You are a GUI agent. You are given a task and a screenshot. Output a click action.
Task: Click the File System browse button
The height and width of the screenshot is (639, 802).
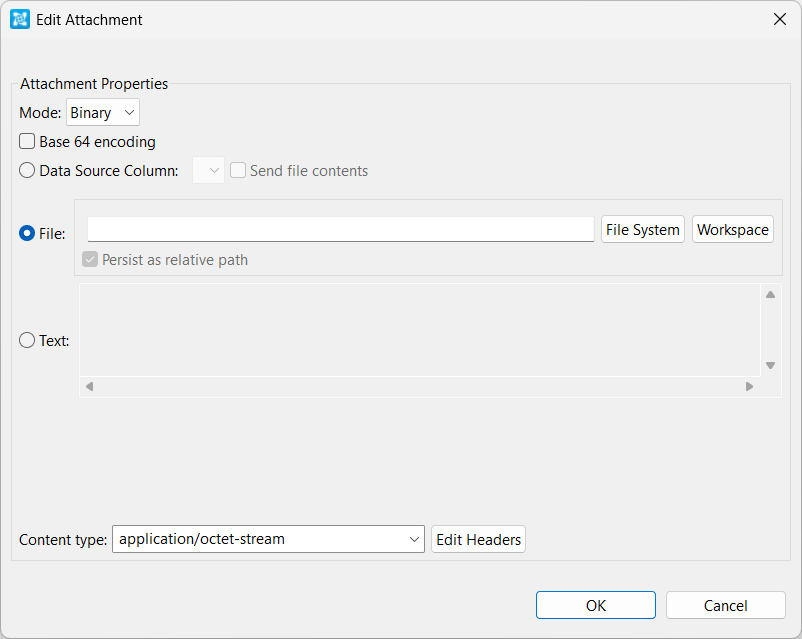[x=642, y=229]
